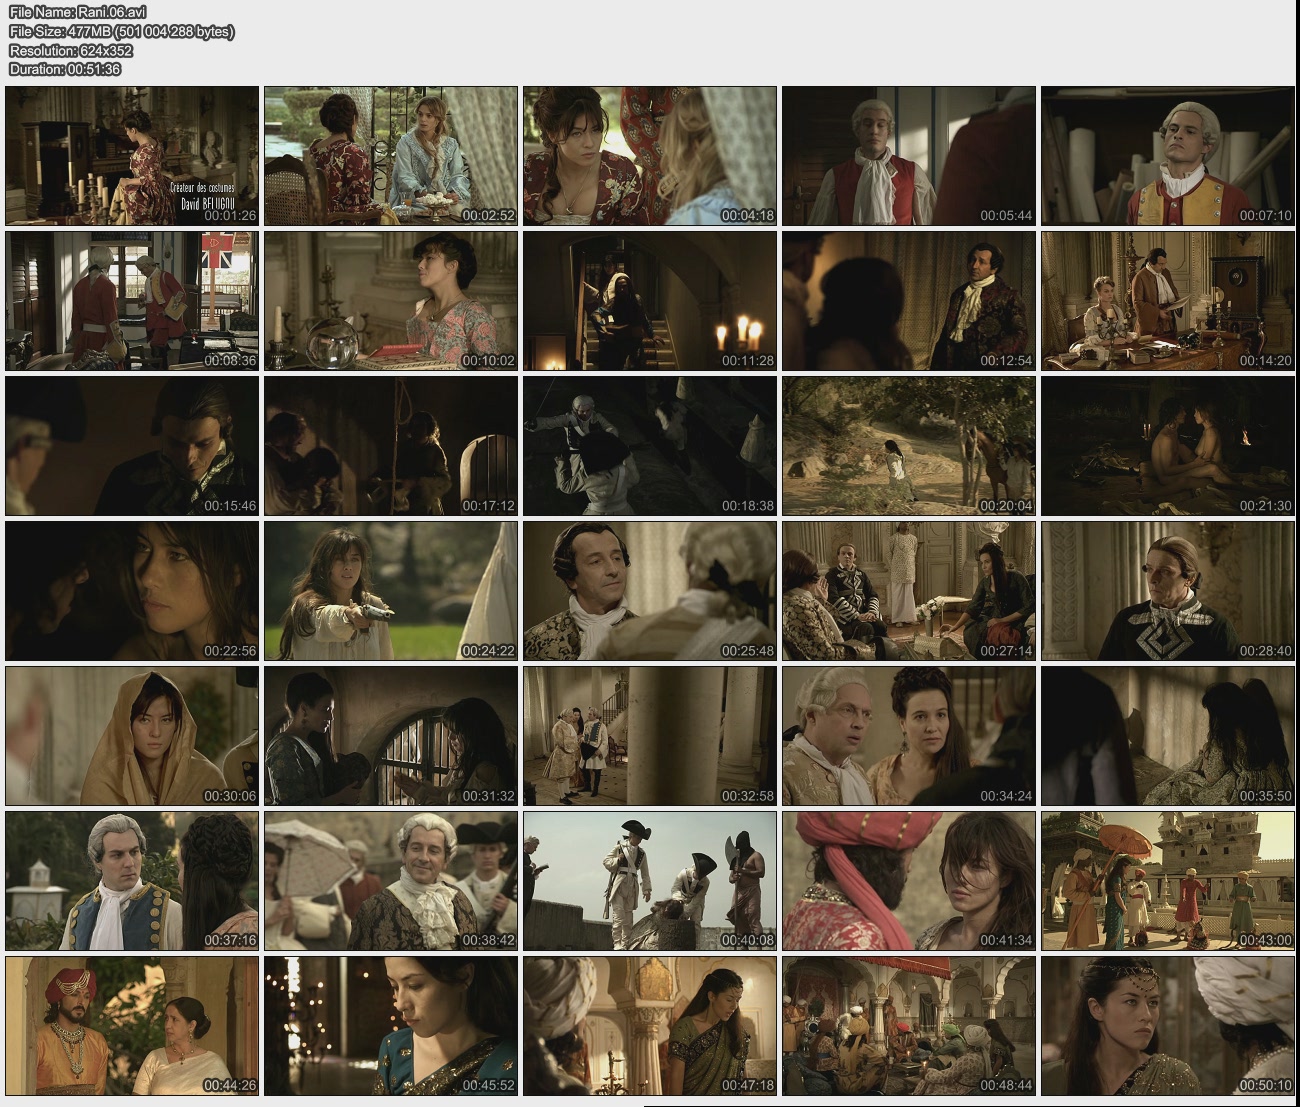Click the final frame at 00:50:10
This screenshot has height=1107, width=1300.
[1168, 1026]
